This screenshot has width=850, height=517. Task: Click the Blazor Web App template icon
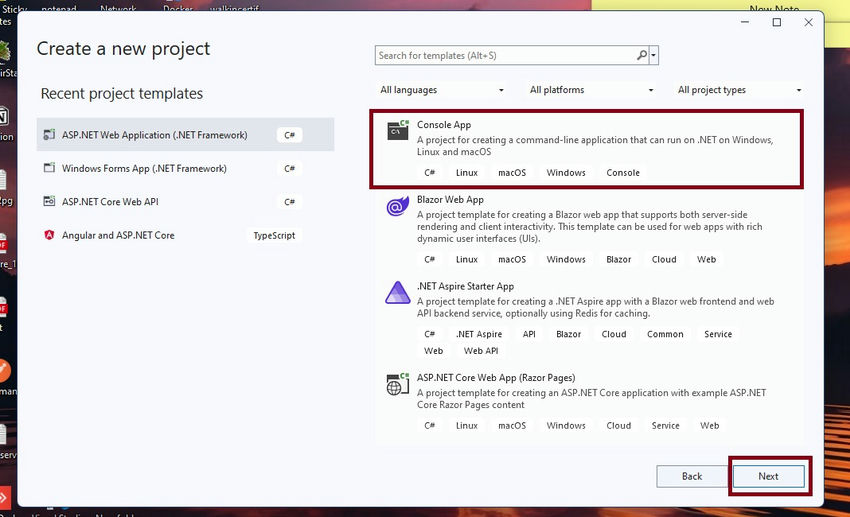pos(397,206)
